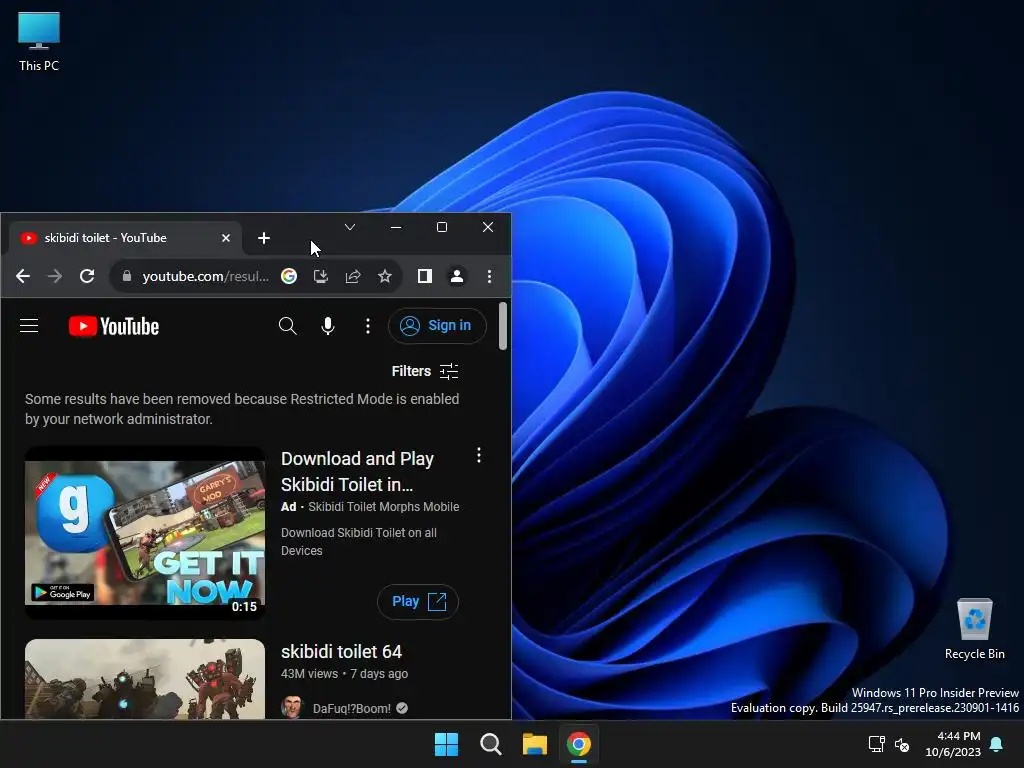The width and height of the screenshot is (1024, 768).
Task: Open notification bell in tray
Action: [997, 744]
